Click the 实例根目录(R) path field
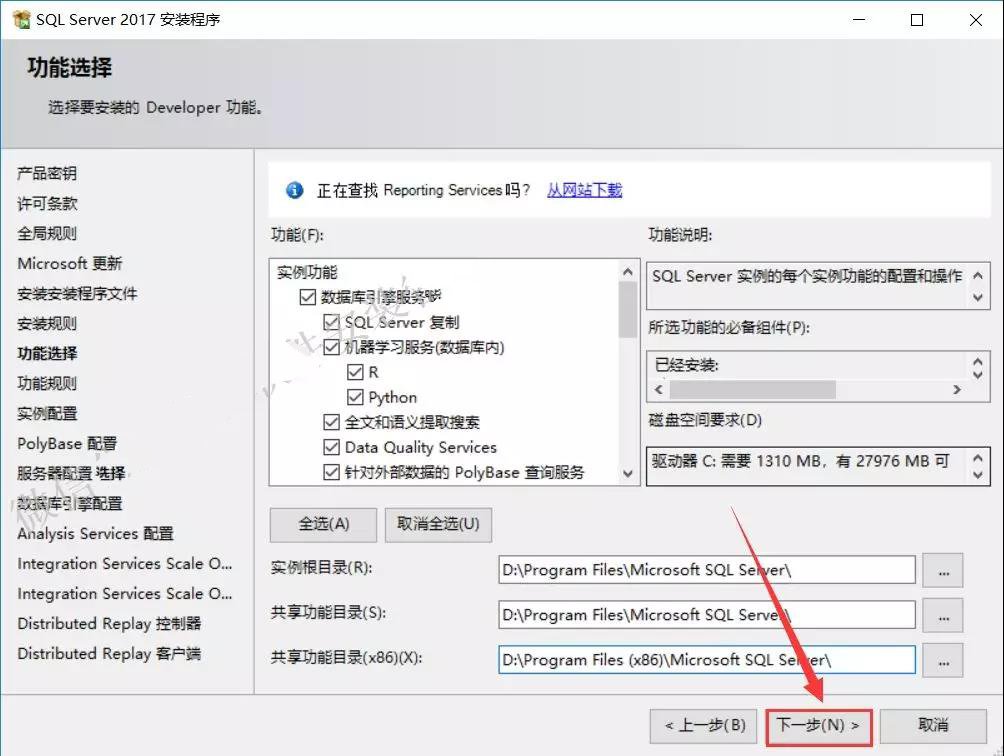1004x756 pixels. click(x=707, y=570)
